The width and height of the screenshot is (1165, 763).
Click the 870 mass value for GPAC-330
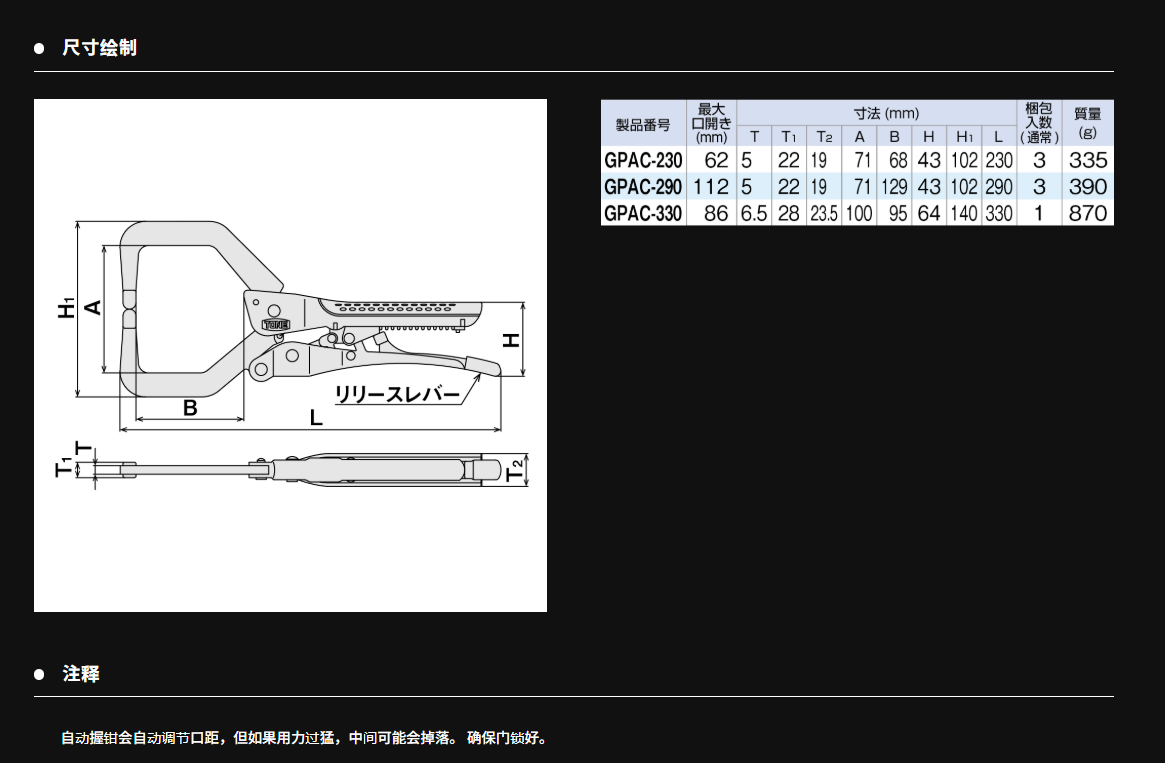pos(1087,213)
